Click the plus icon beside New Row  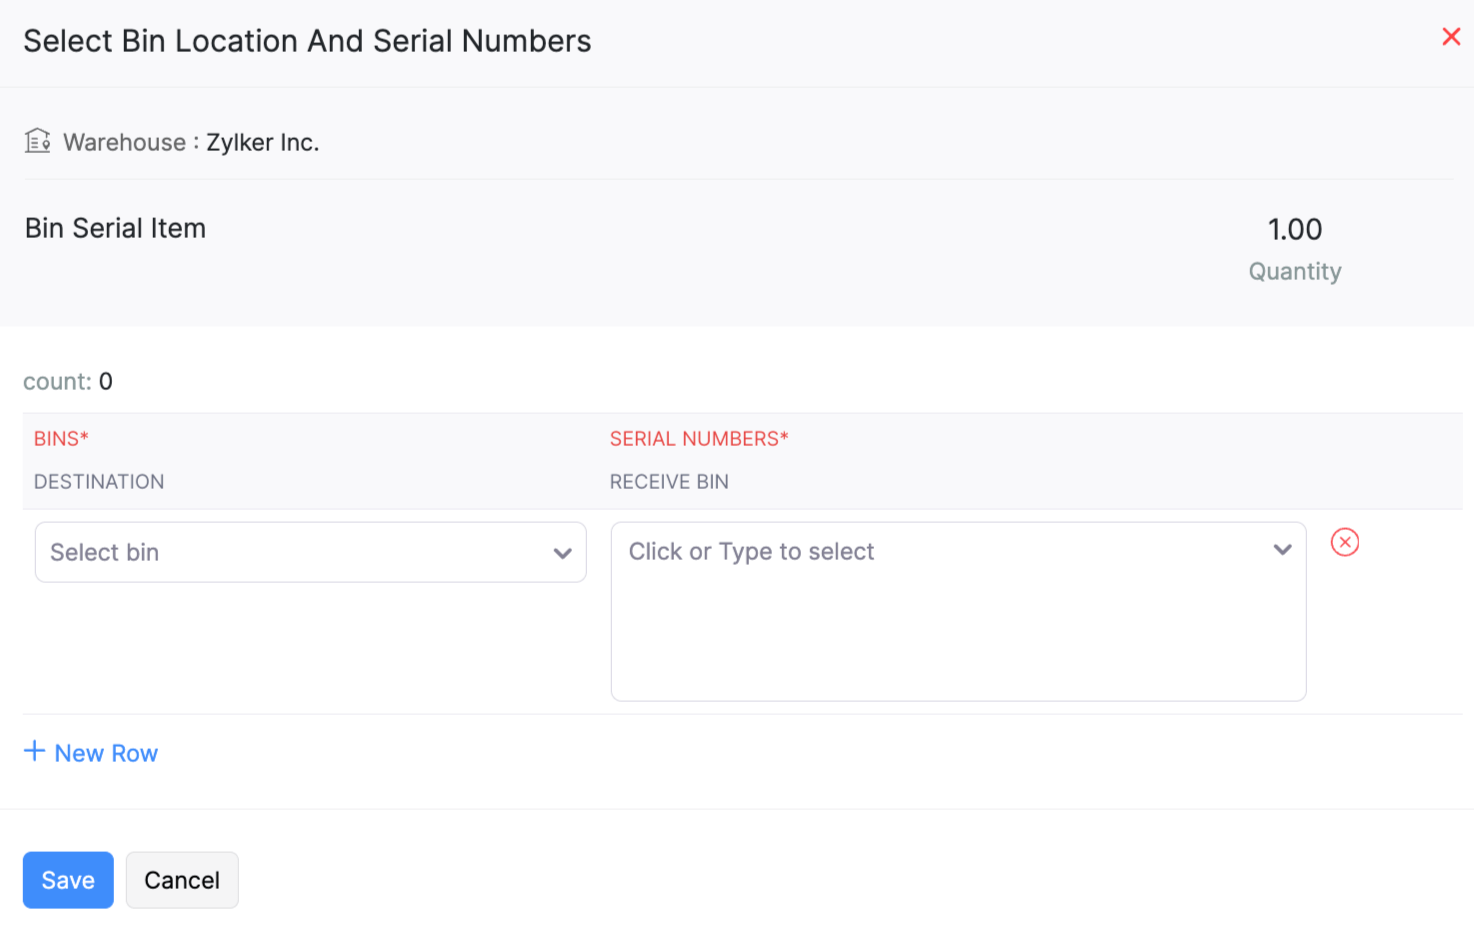34,751
